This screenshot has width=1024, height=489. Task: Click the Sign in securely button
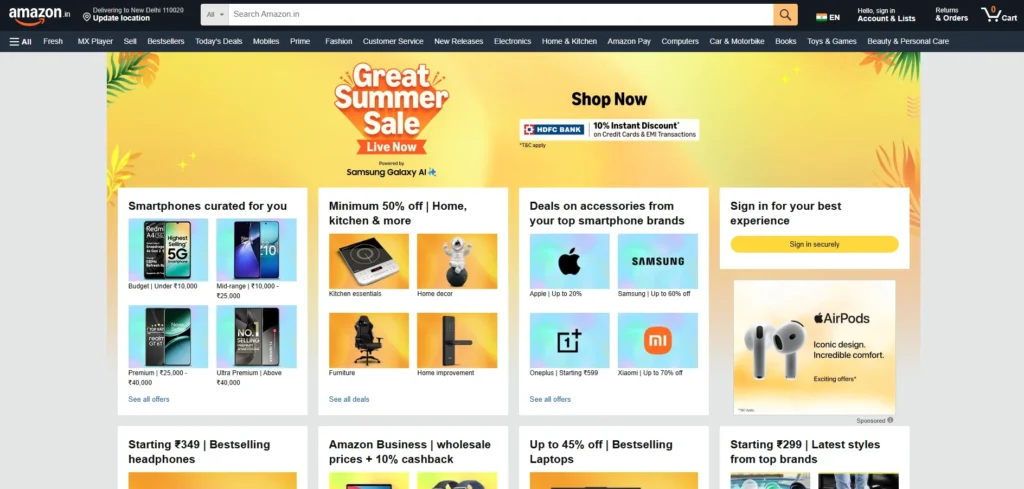click(814, 244)
